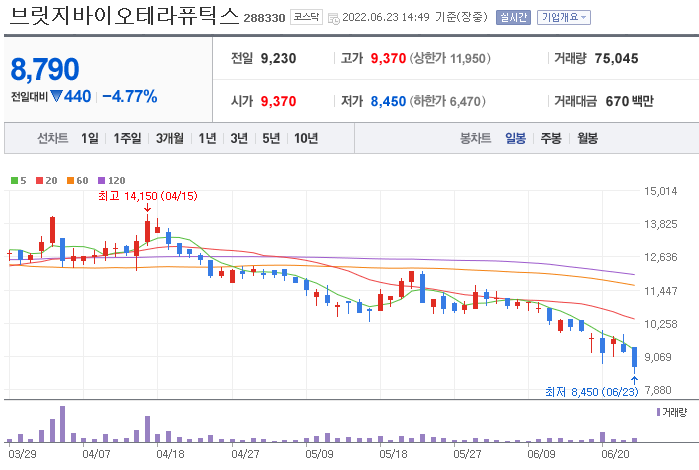Click the 저가 8,450 value

[x=388, y=101]
